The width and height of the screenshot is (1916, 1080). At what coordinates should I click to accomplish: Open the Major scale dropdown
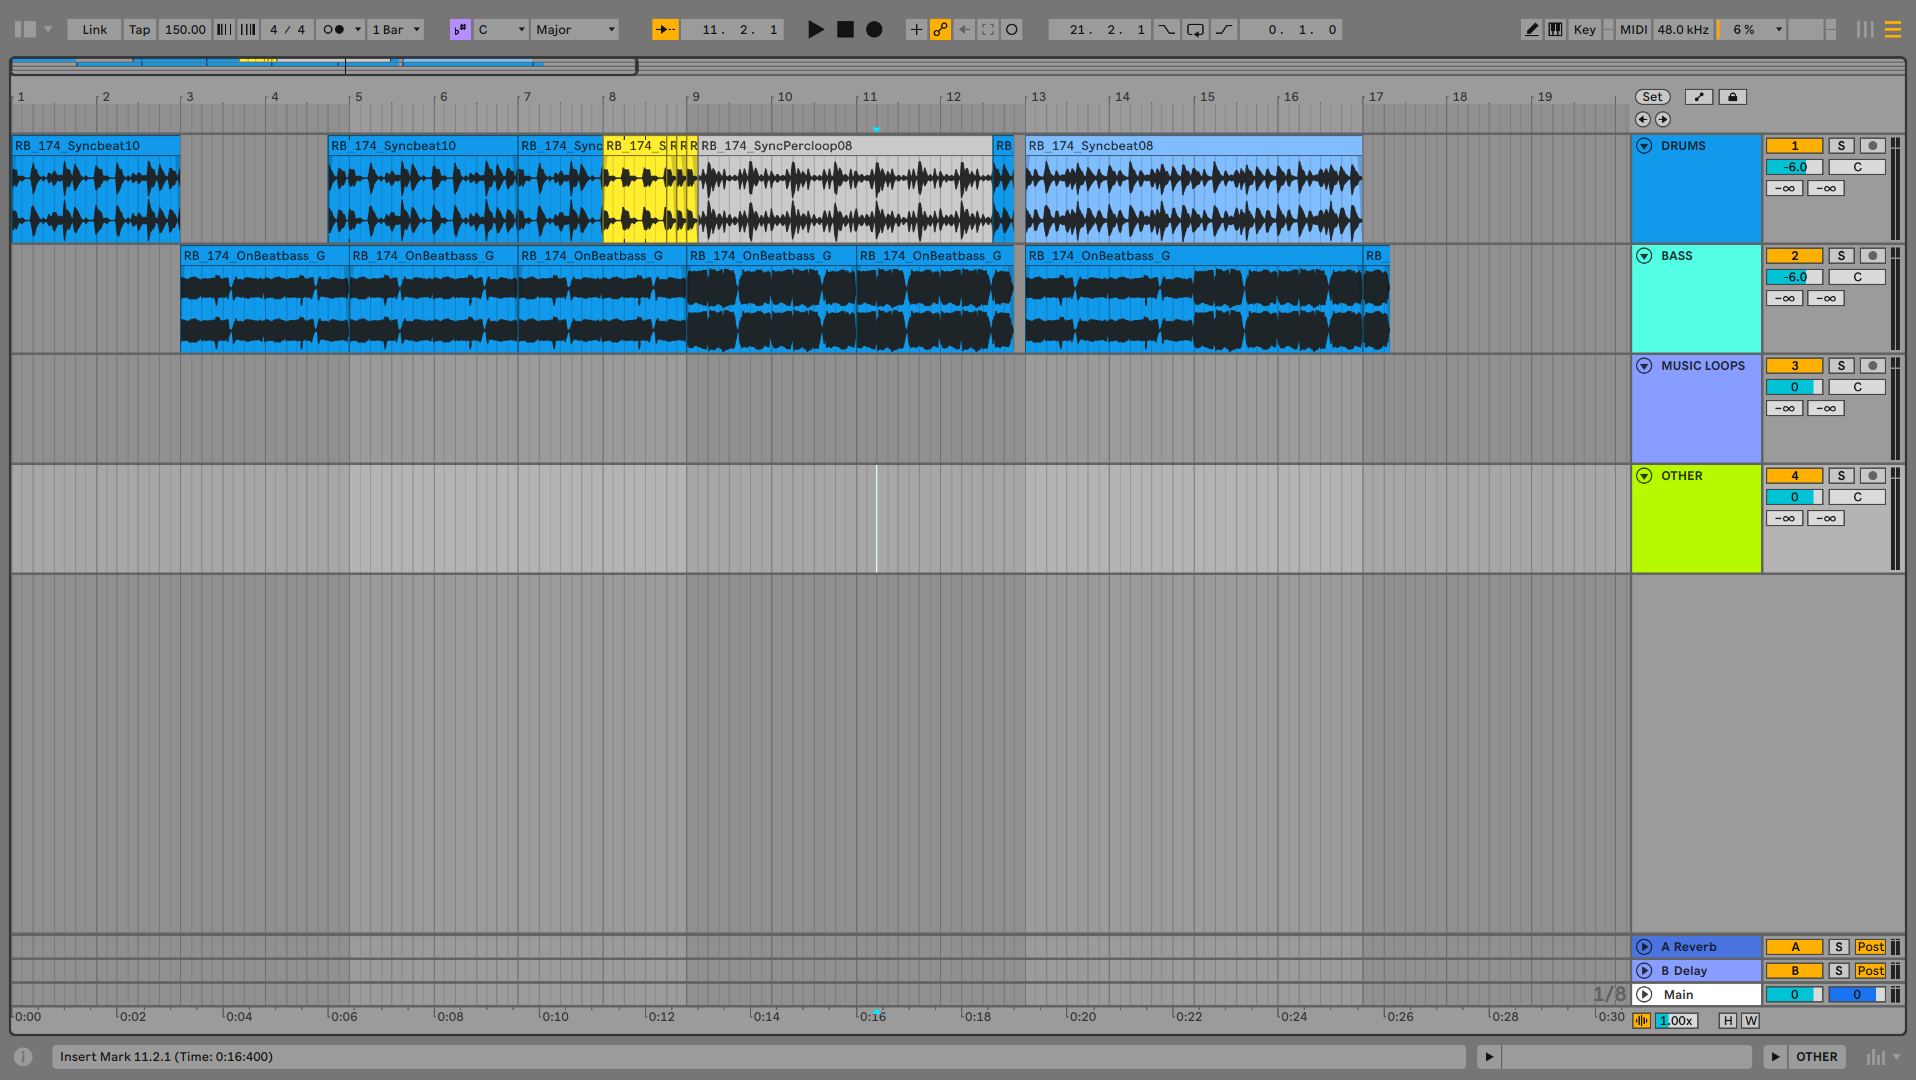[575, 30]
